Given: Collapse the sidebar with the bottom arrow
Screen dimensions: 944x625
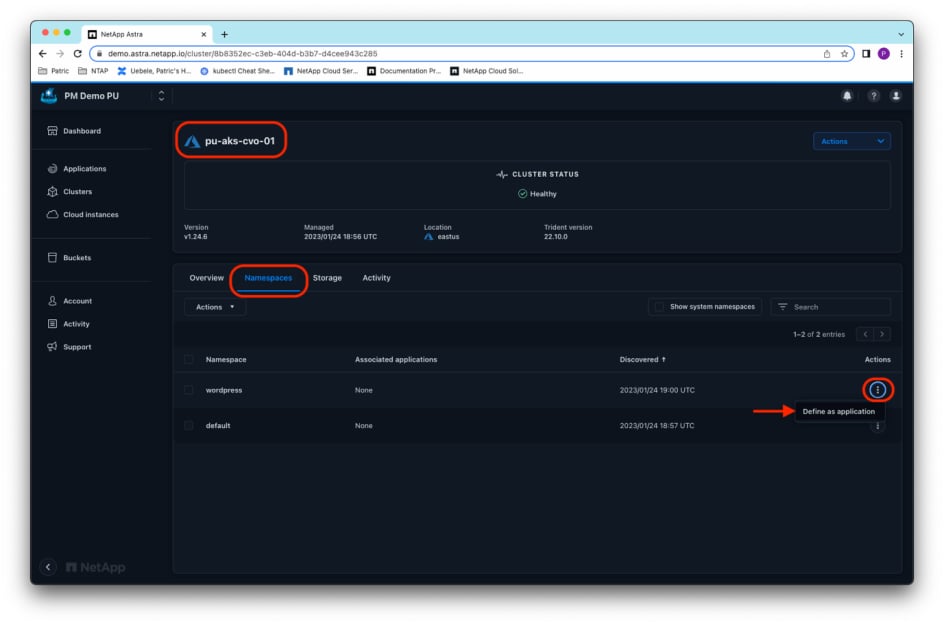Looking at the screenshot, I should (x=48, y=567).
